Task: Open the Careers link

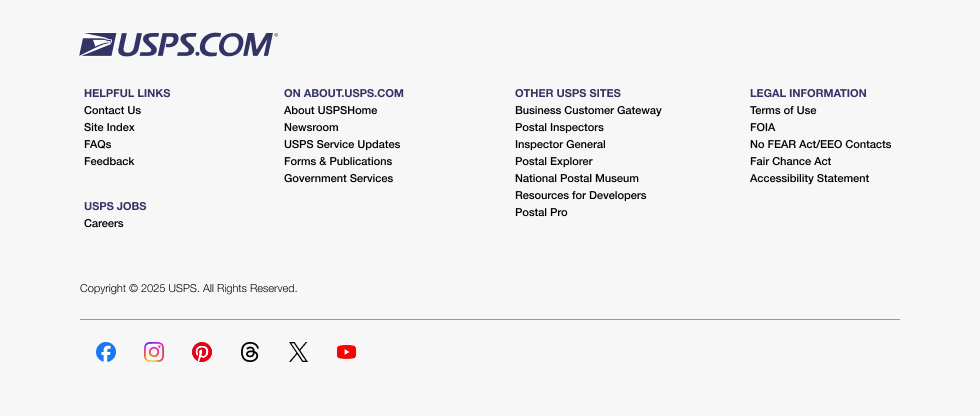Action: point(104,224)
